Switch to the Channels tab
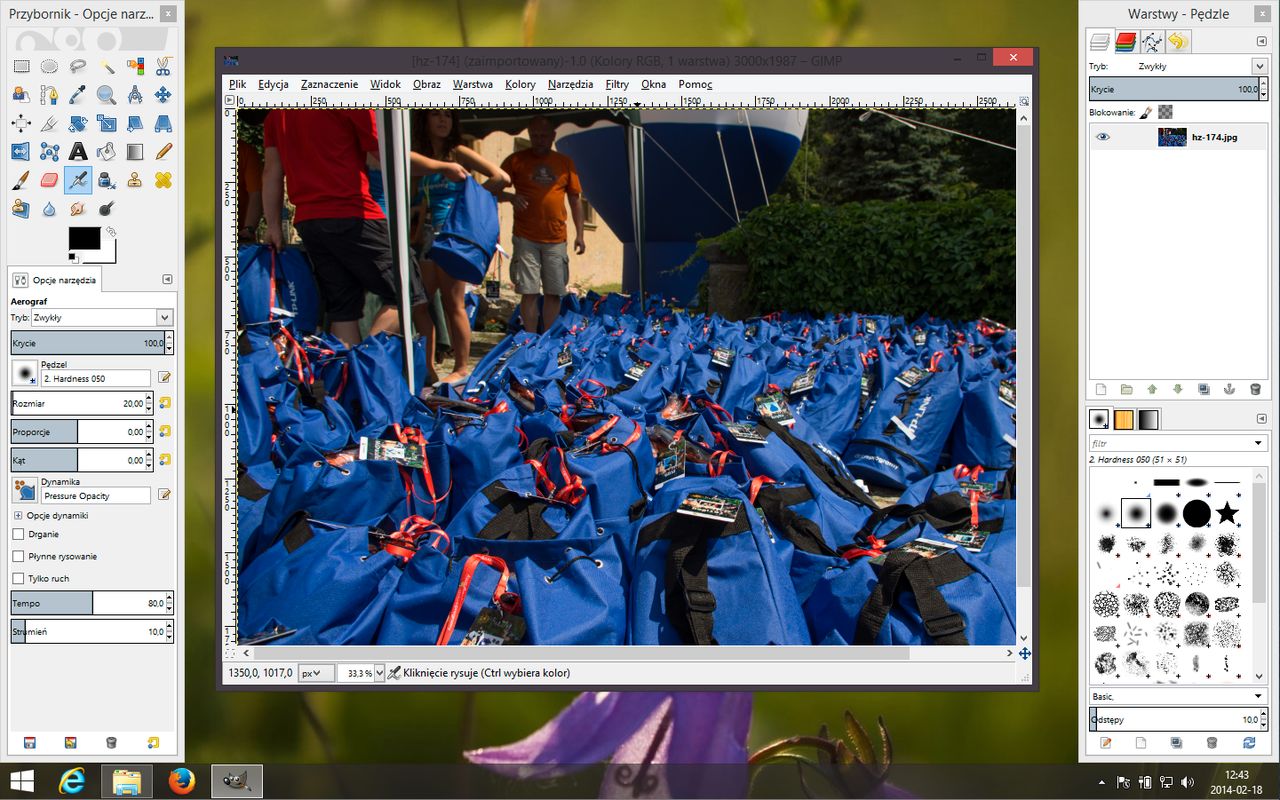Viewport: 1280px width, 800px height. (x=1126, y=41)
